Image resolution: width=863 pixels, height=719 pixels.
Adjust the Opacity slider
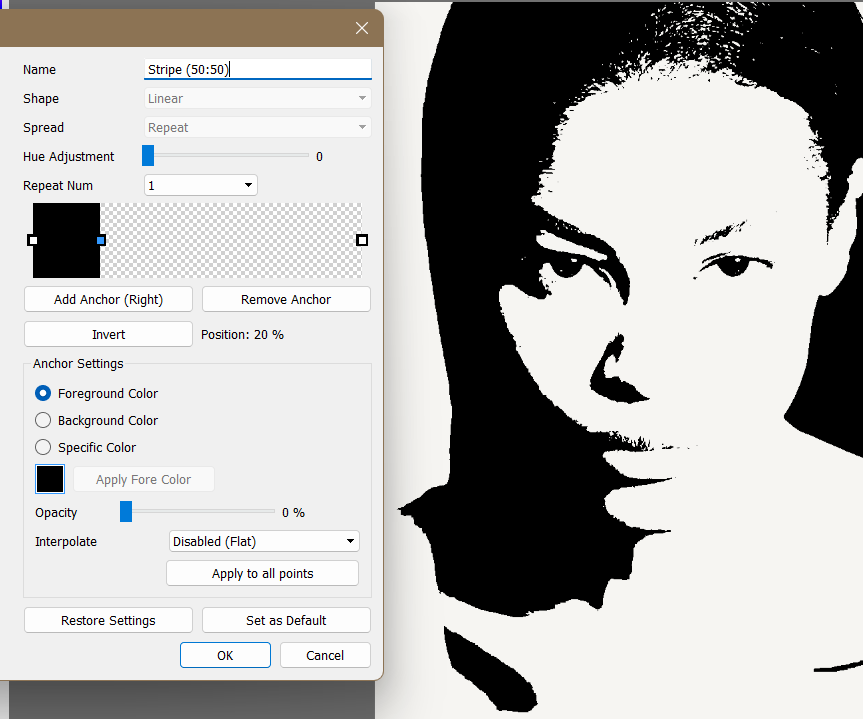pos(126,511)
